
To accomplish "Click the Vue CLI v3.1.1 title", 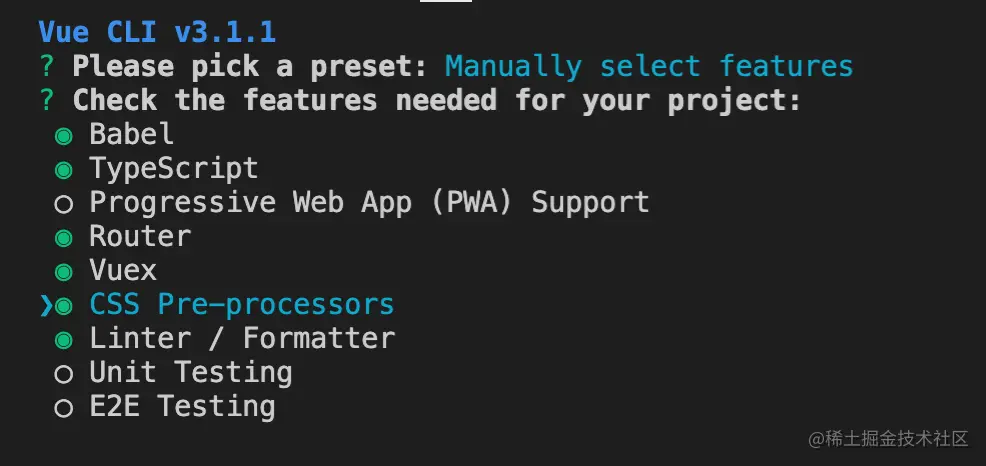I will 157,31.
